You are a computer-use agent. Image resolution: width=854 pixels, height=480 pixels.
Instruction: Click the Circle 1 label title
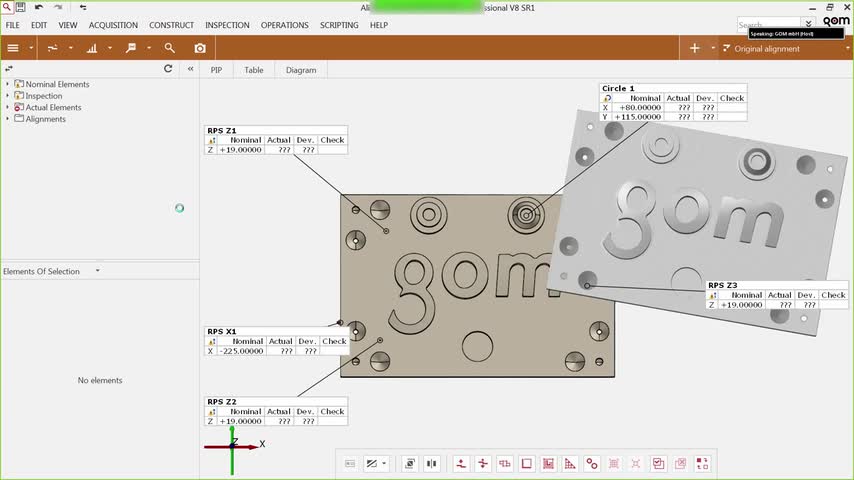click(618, 88)
